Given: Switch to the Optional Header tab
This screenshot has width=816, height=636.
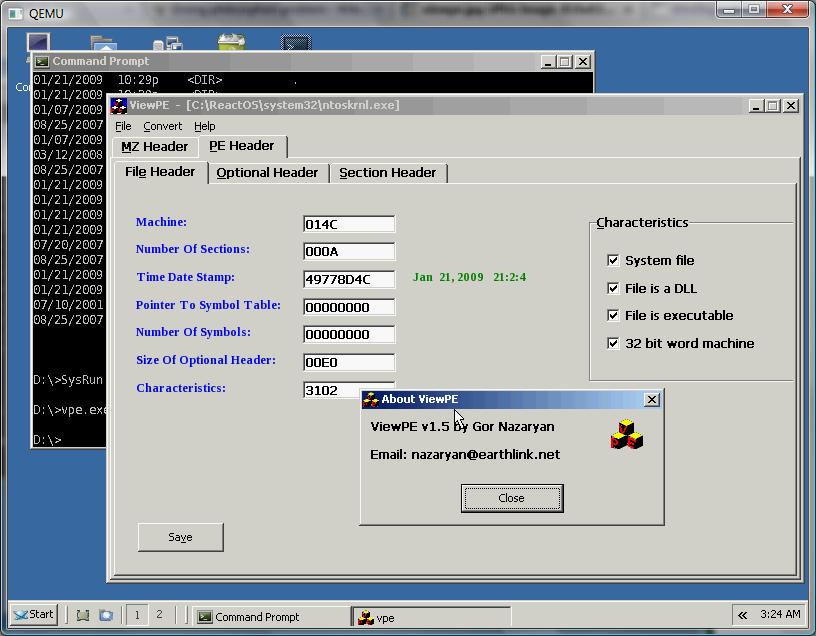Looking at the screenshot, I should click(267, 173).
